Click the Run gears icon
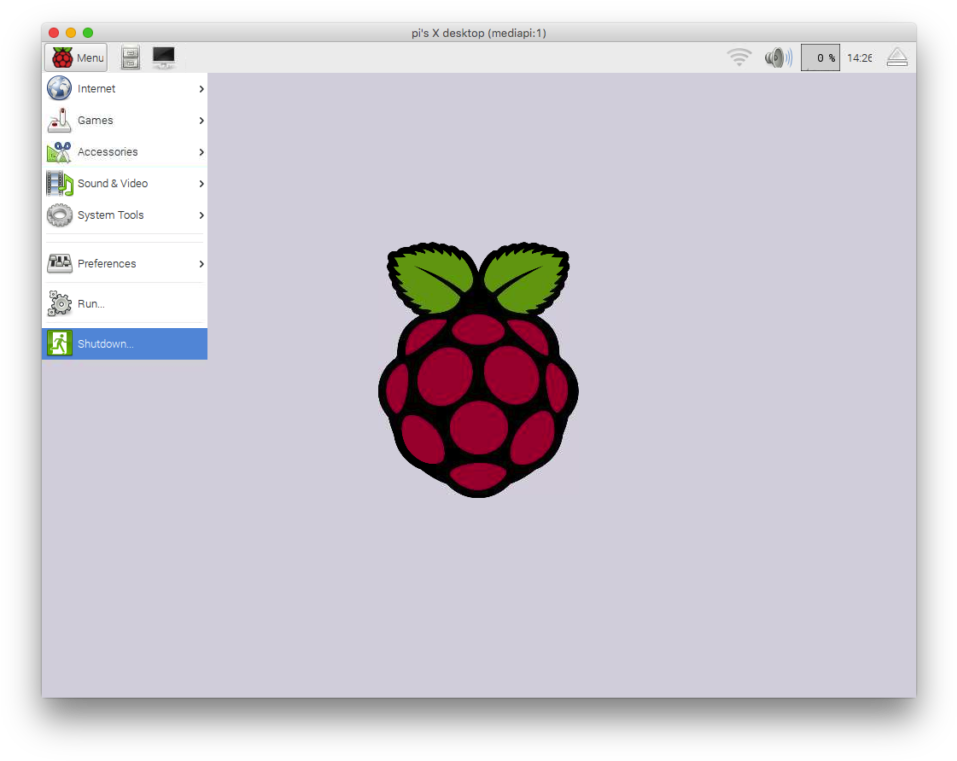The height and width of the screenshot is (761, 957). pyautogui.click(x=59, y=303)
